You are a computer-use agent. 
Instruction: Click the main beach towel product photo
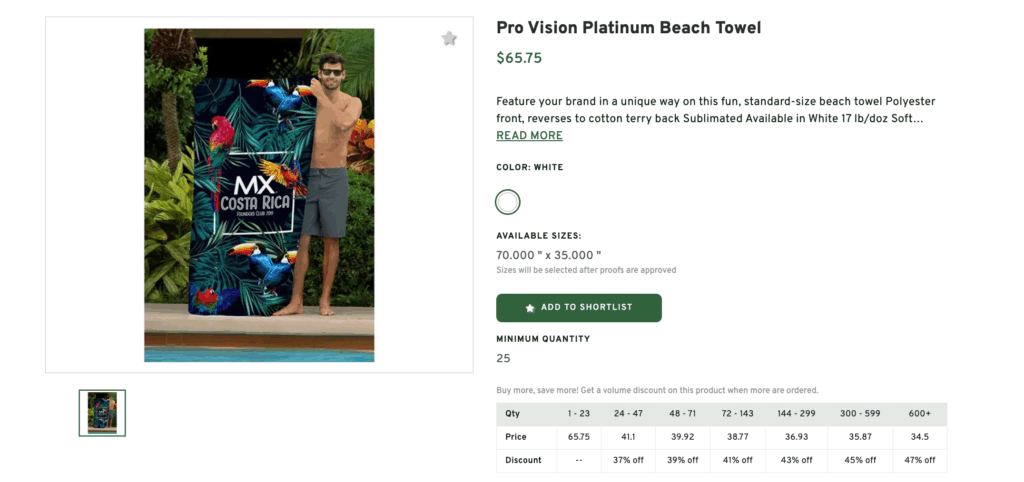click(259, 195)
